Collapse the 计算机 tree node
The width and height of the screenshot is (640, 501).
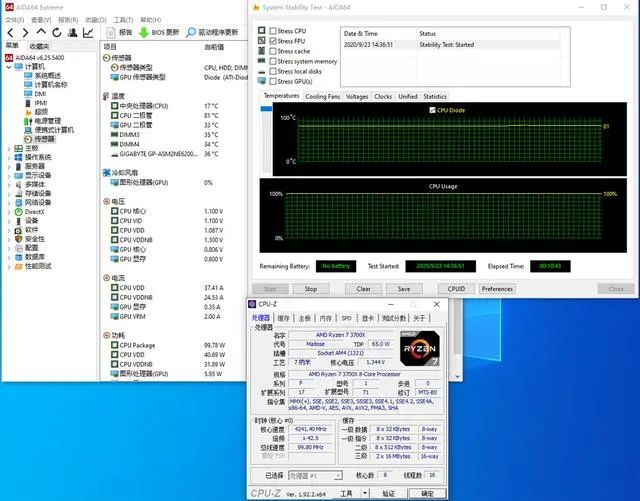click(9, 67)
